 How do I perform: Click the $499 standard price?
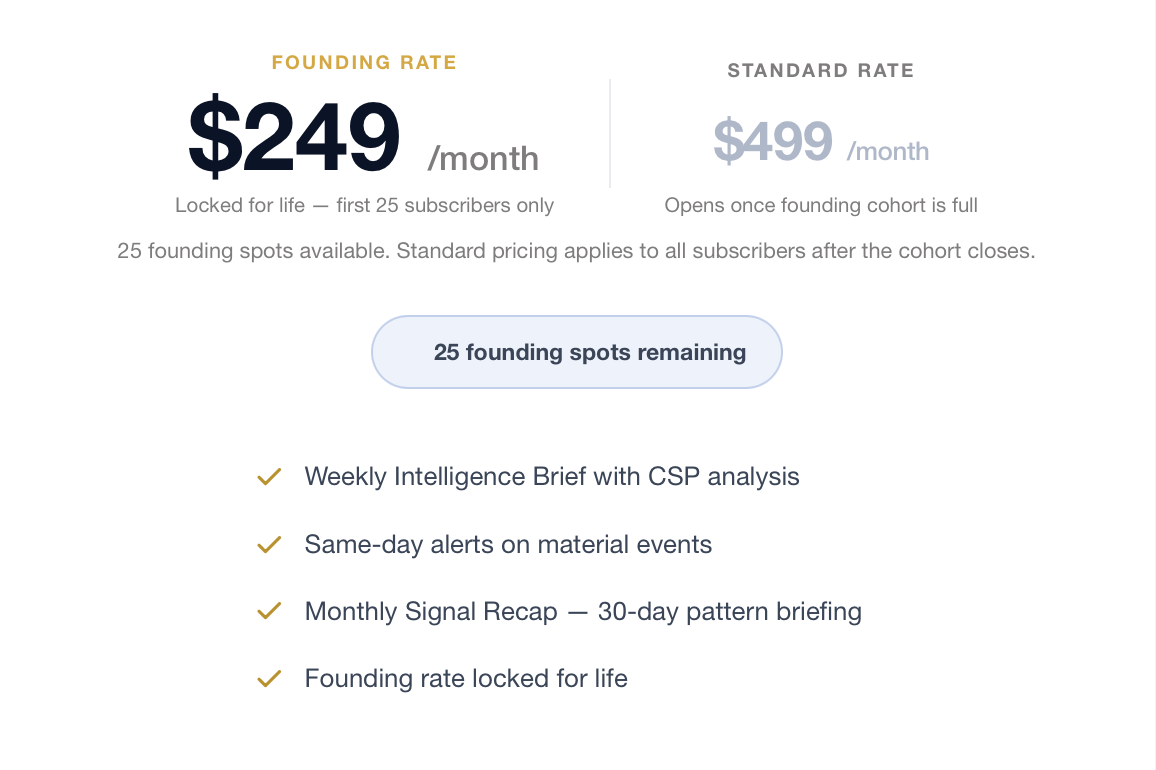[772, 141]
